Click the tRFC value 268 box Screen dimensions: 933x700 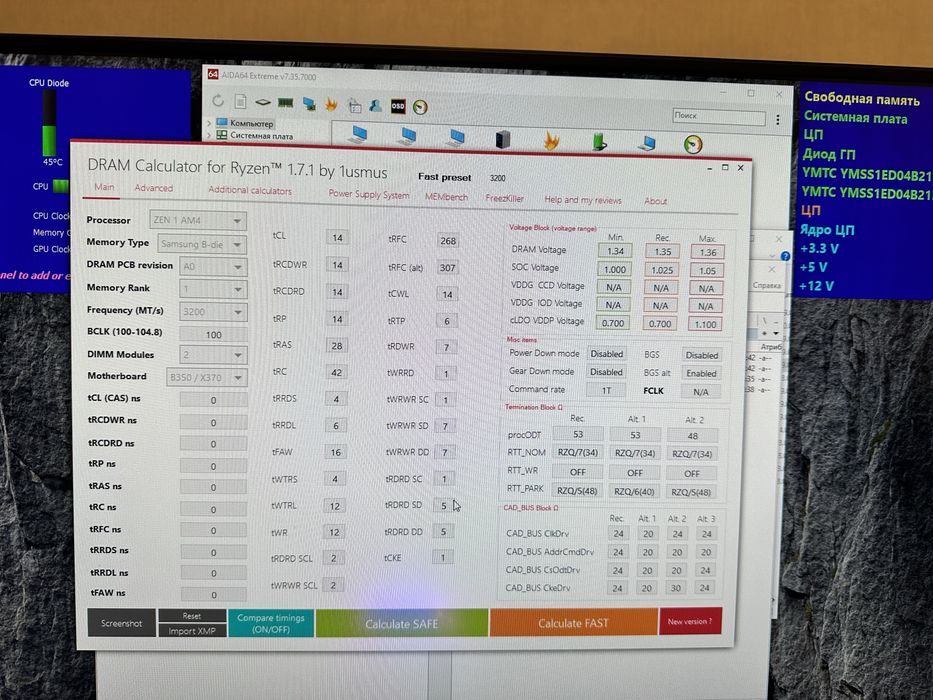click(x=447, y=240)
